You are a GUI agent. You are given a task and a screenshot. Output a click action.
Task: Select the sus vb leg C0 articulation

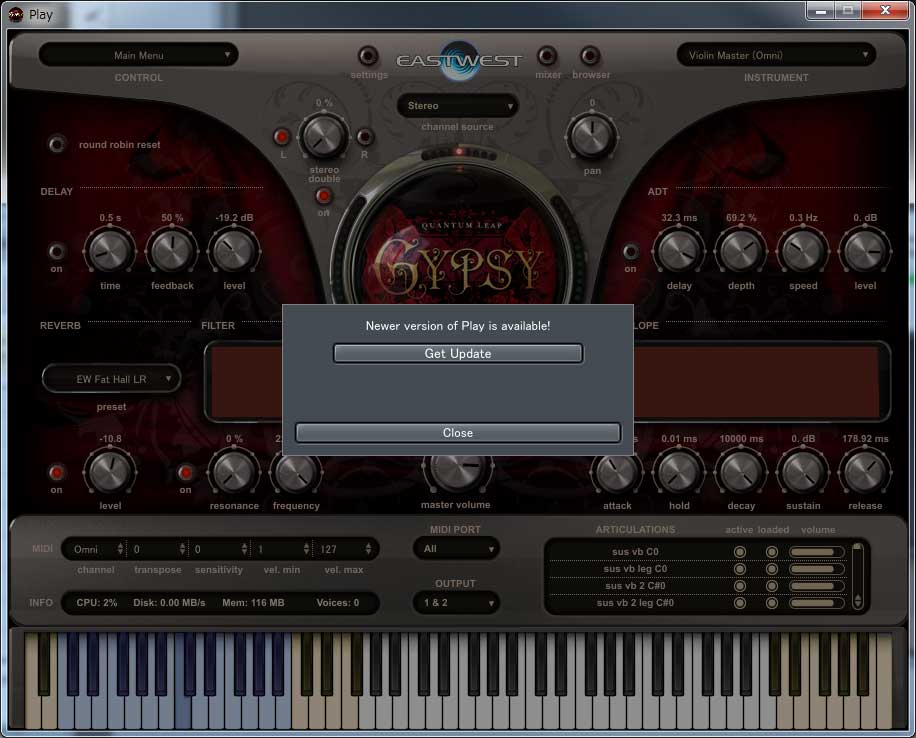[635, 569]
